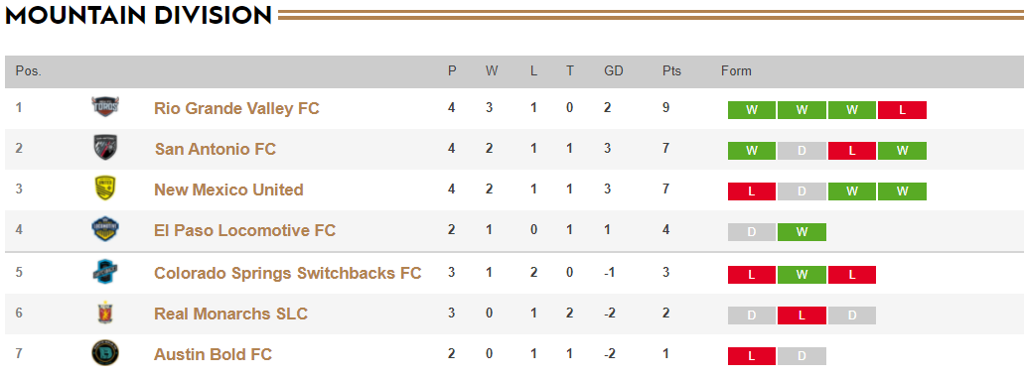Viewport: 1024px width, 378px height.
Task: Click the El Paso Locomotive FC badge
Action: 105,230
